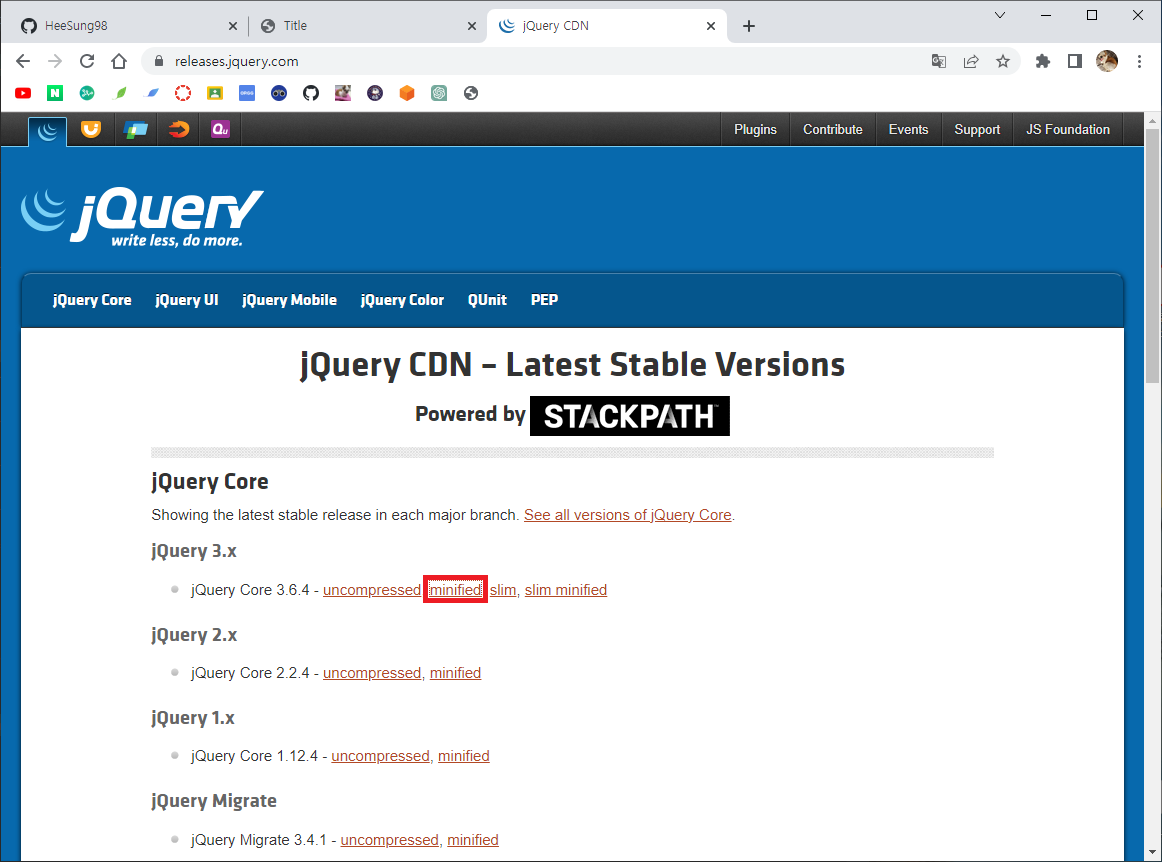Go to the jQuery UI section
The height and width of the screenshot is (862, 1162).
[x=187, y=300]
